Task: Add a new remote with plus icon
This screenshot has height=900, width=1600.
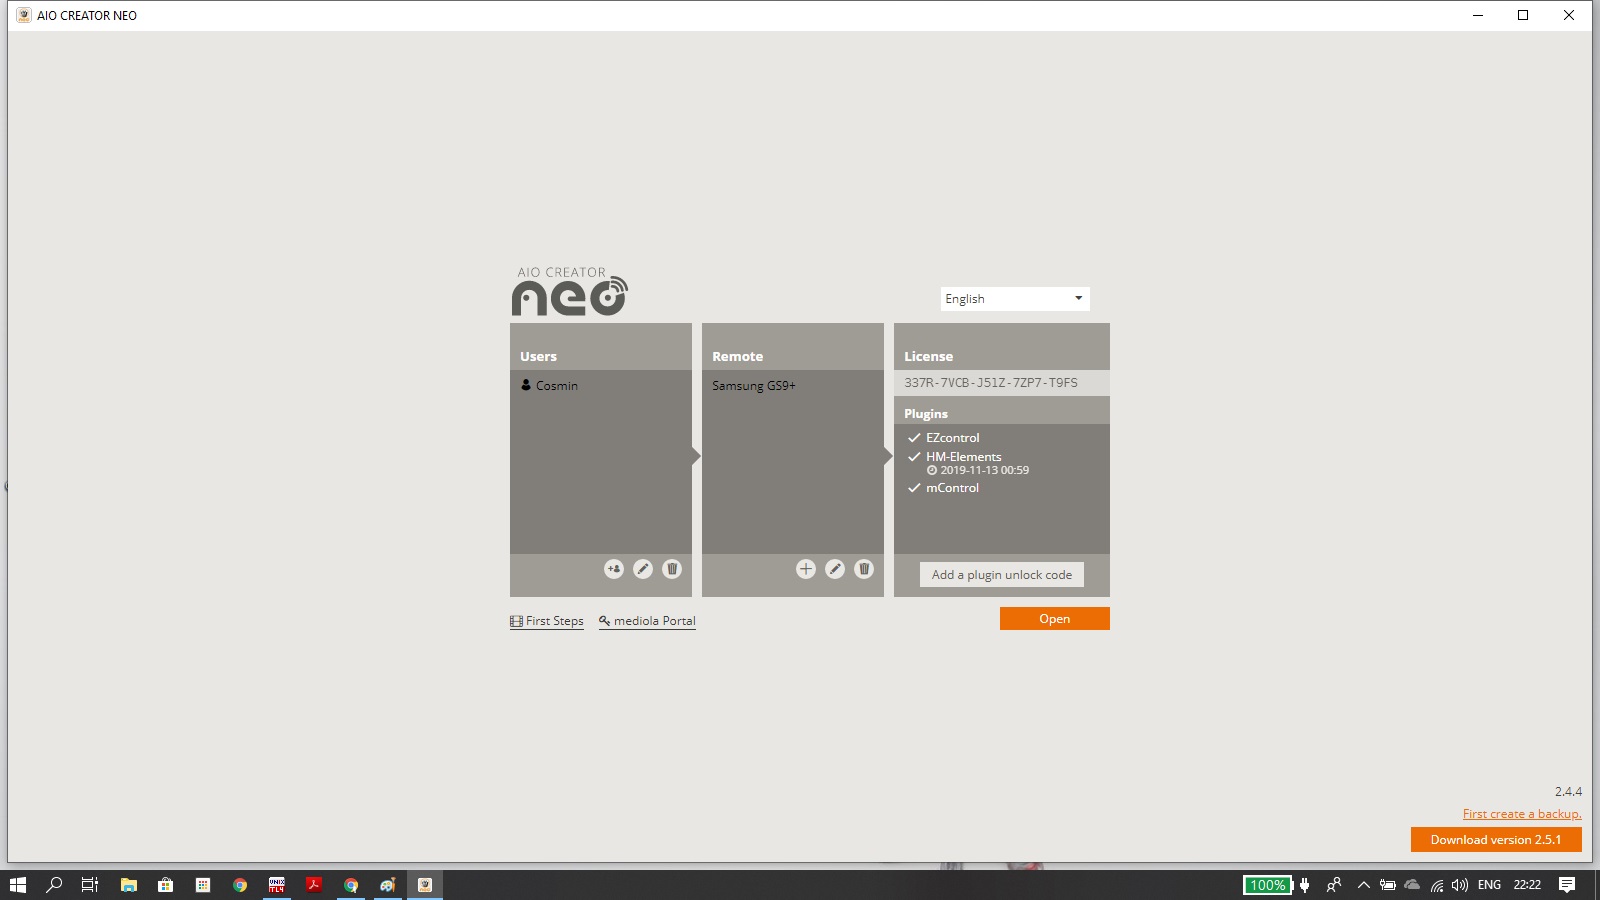Action: click(x=806, y=569)
